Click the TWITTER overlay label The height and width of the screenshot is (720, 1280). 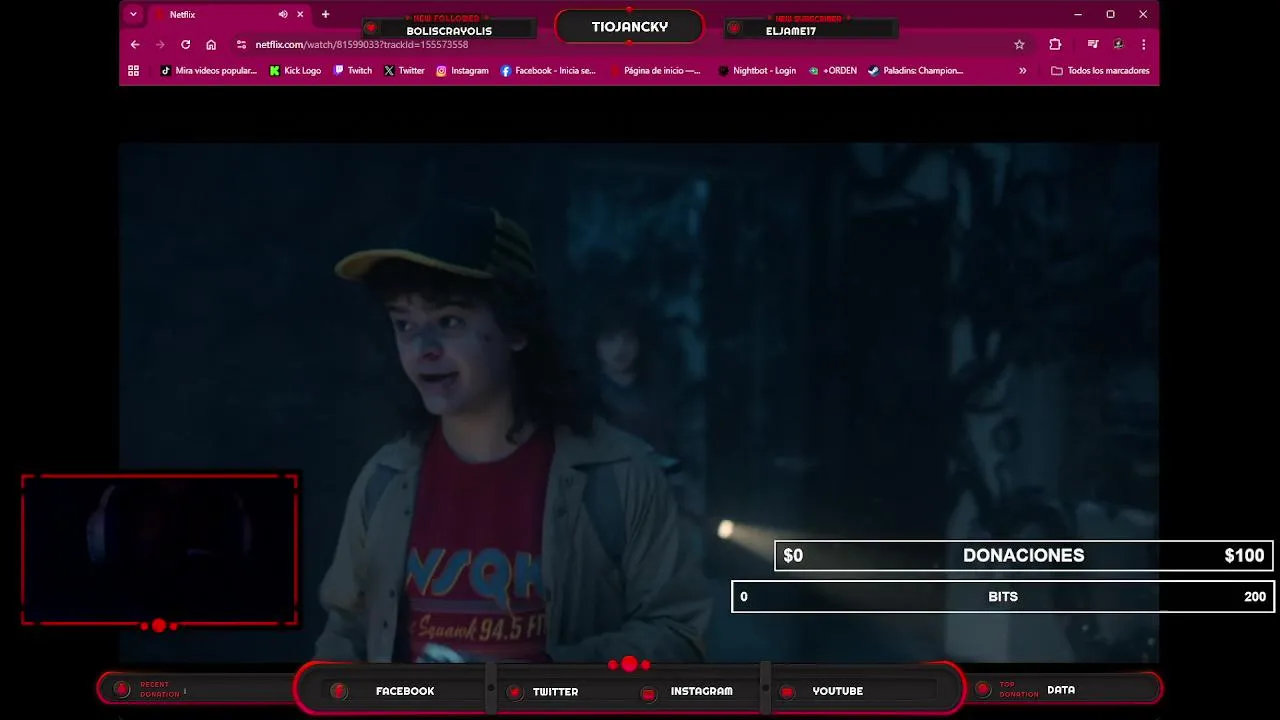[x=555, y=692]
